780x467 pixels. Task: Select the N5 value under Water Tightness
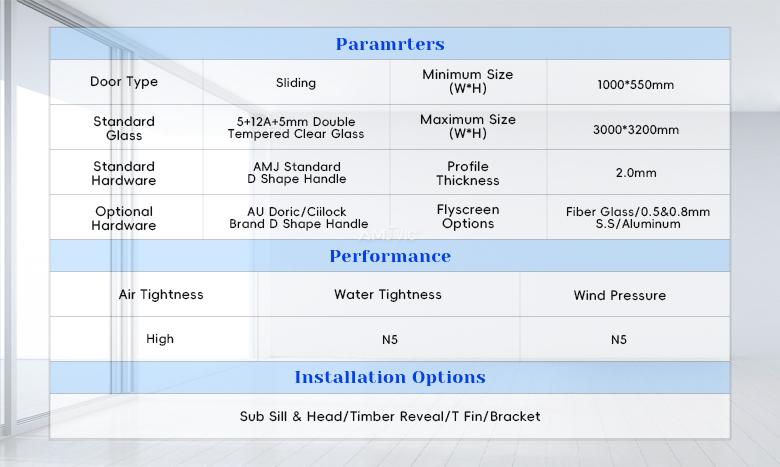coord(390,340)
